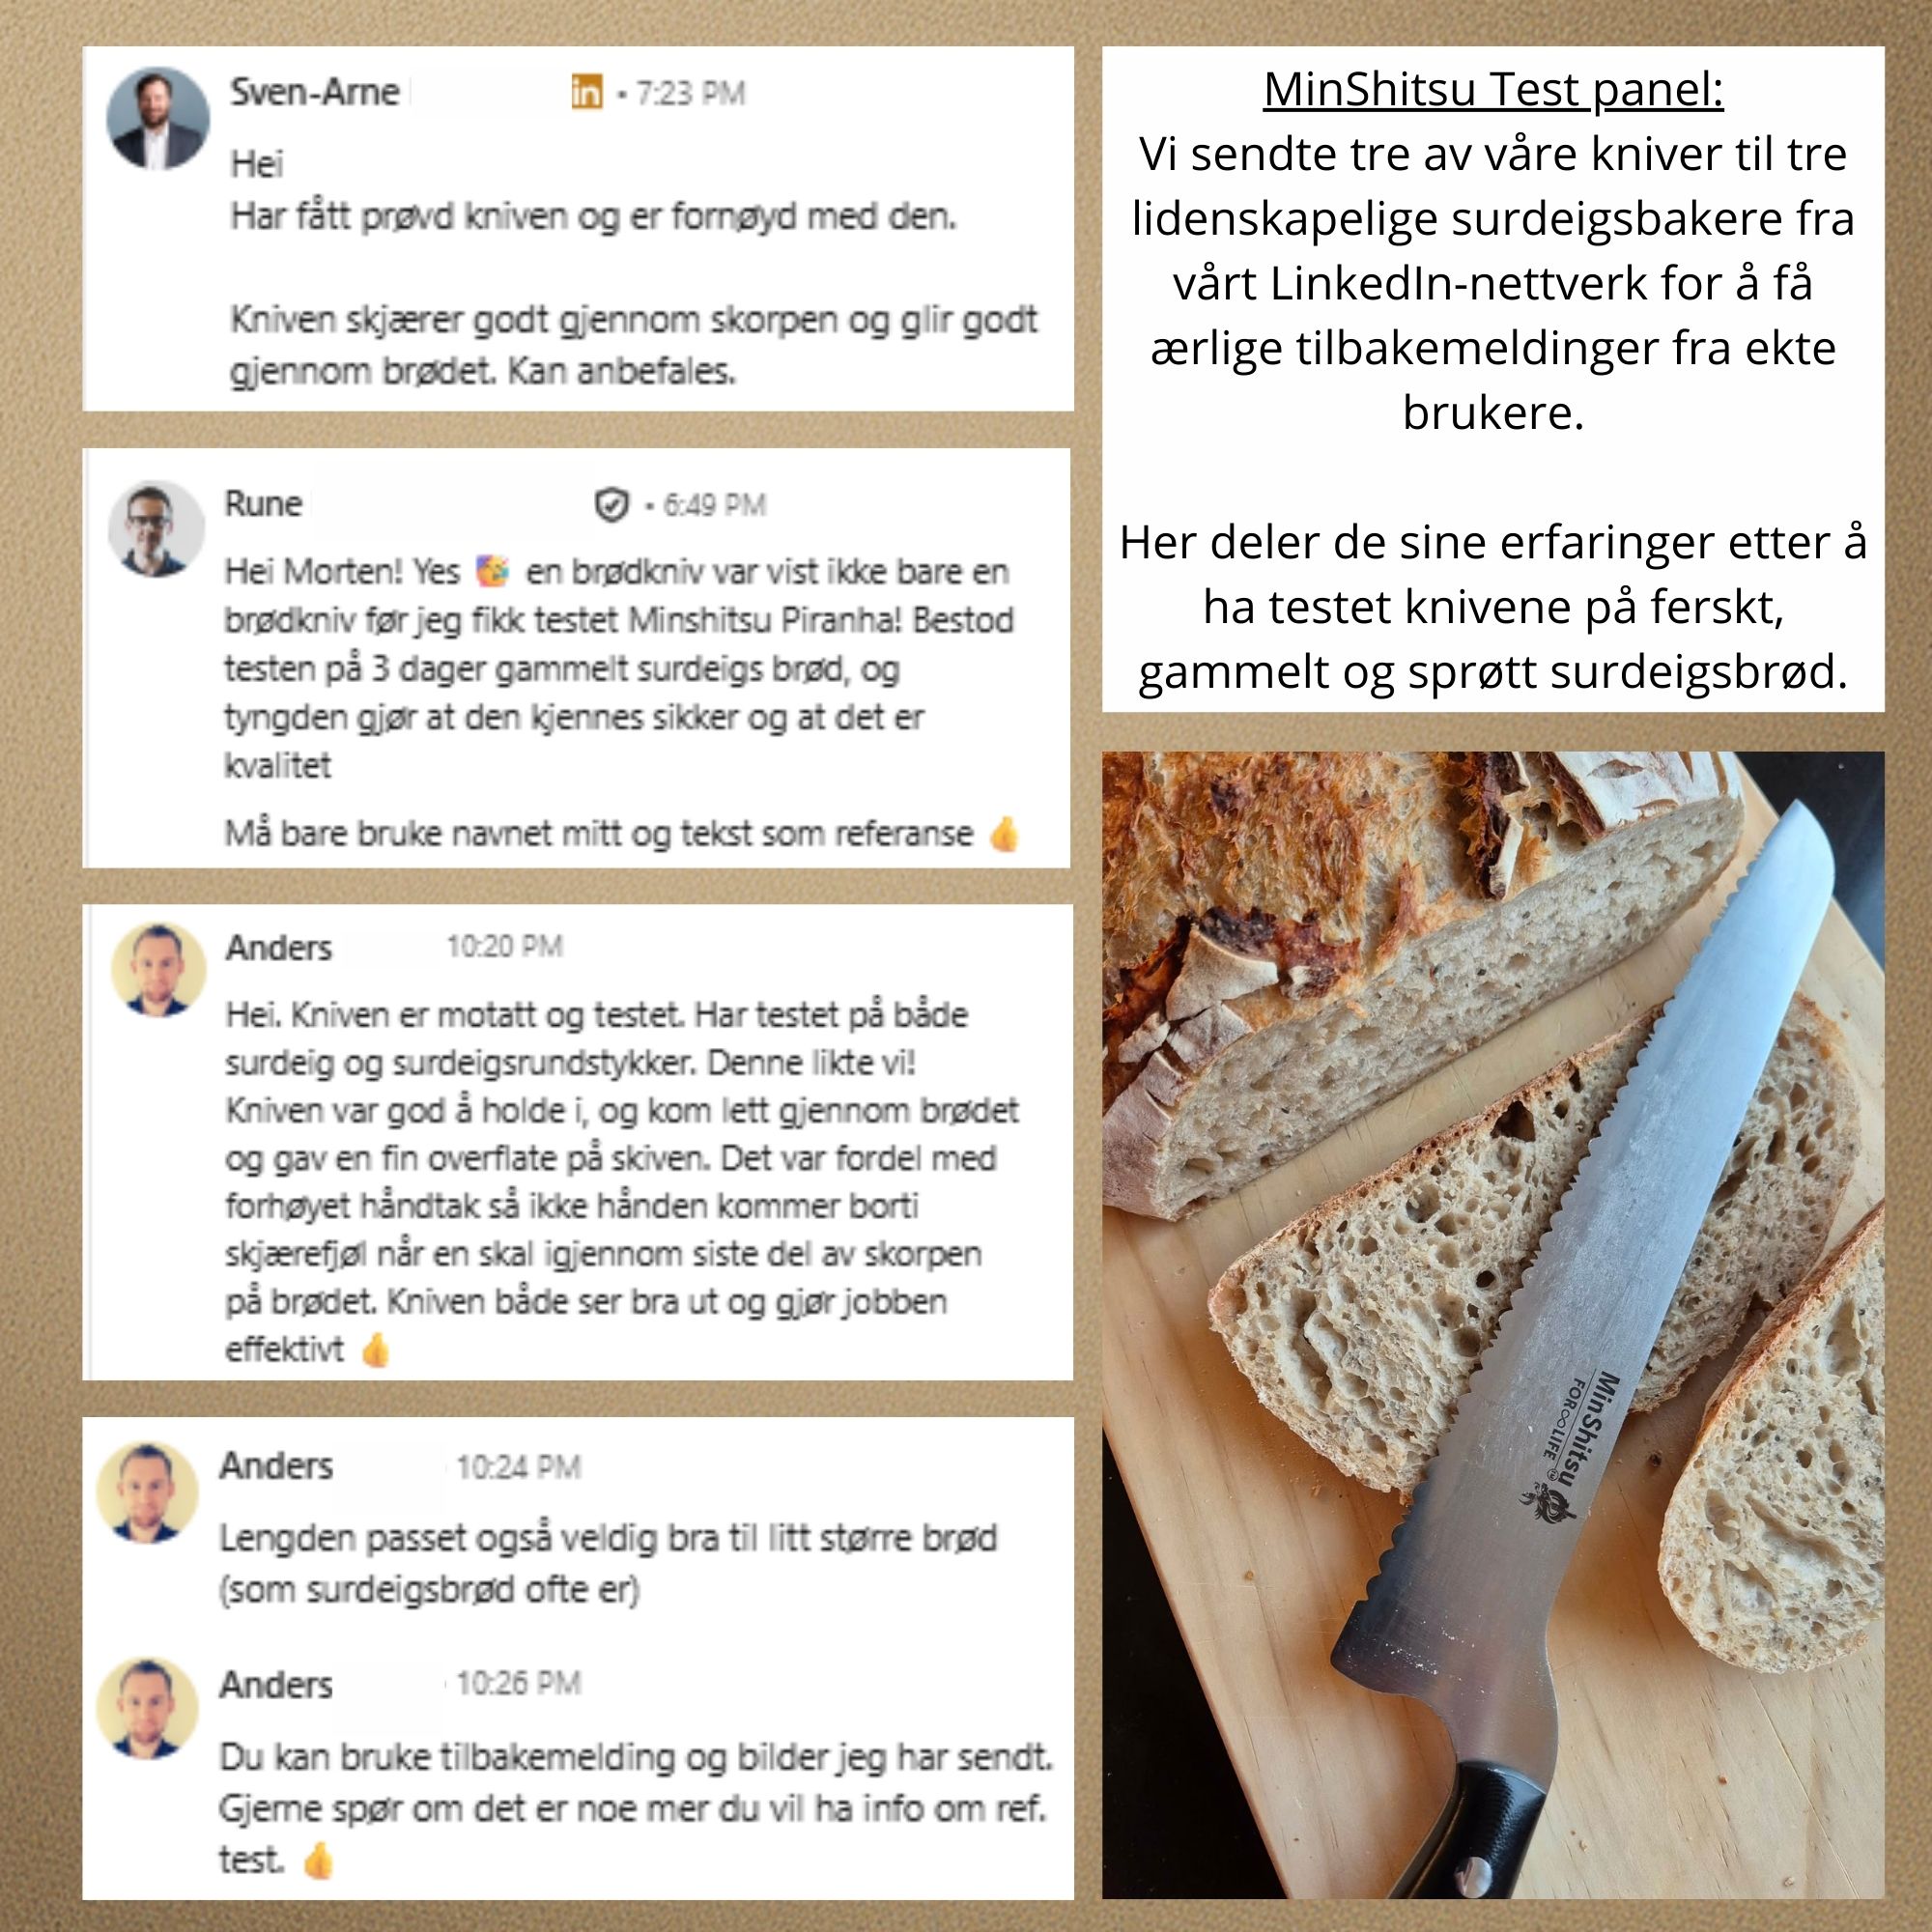Click the Rune sender name
1932x1932 pixels.
263,503
